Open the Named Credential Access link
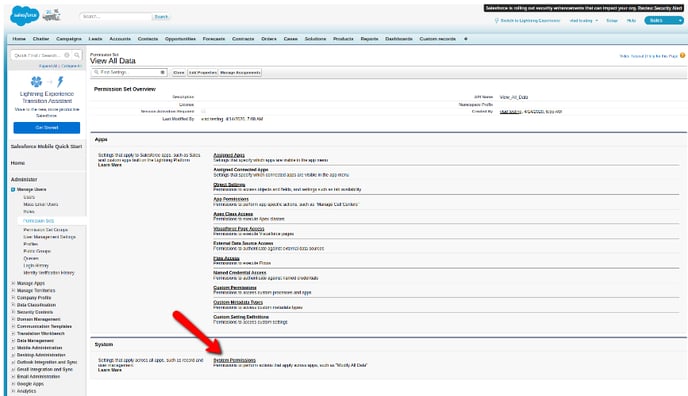 (240, 273)
